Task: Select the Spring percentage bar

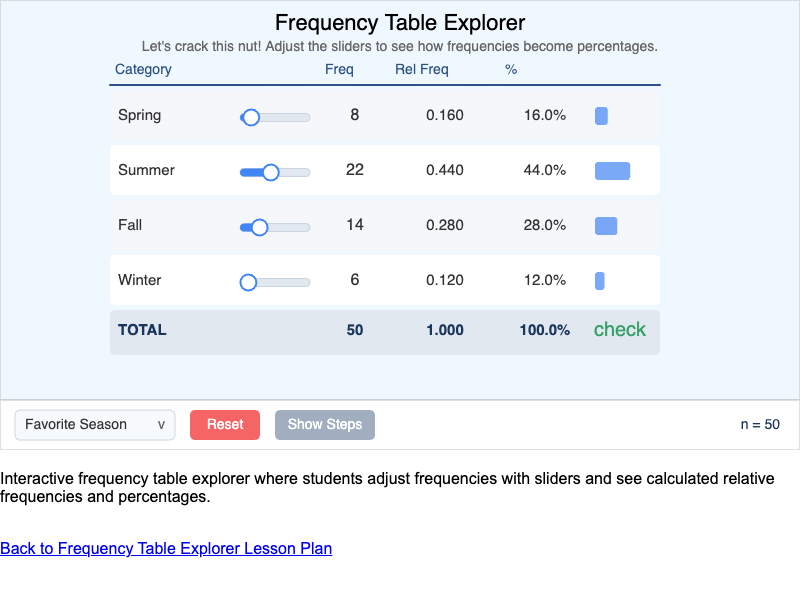Action: [601, 116]
